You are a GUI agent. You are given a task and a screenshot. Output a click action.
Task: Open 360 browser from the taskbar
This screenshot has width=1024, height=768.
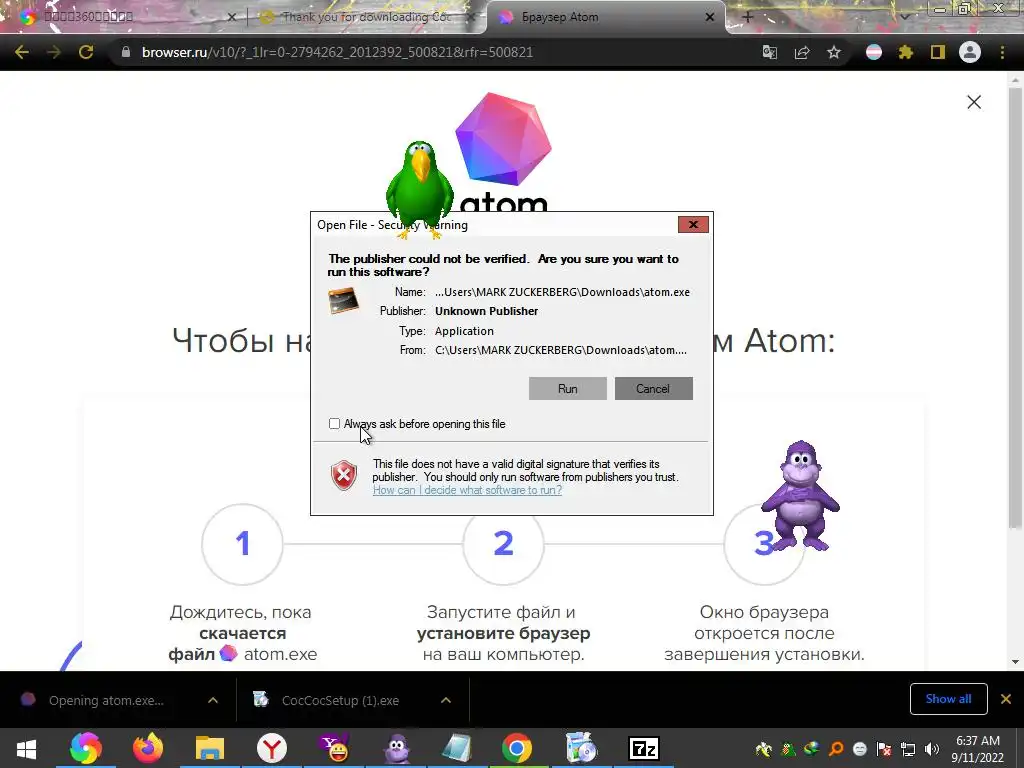coord(86,748)
